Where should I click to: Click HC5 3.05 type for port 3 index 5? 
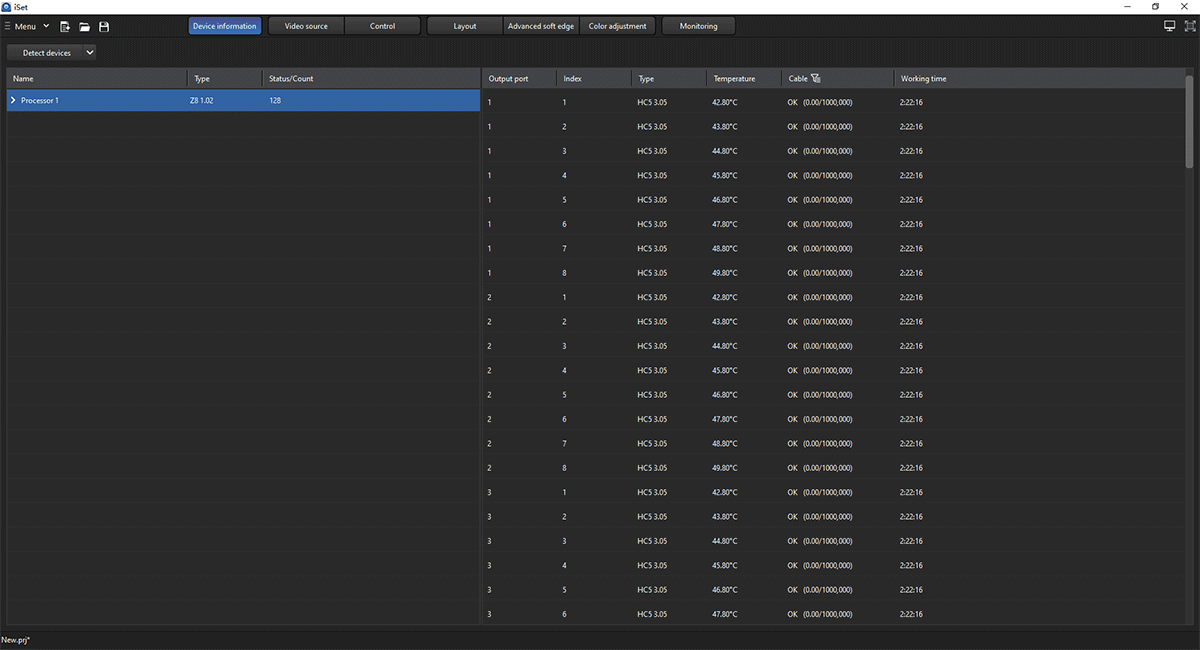(652, 590)
